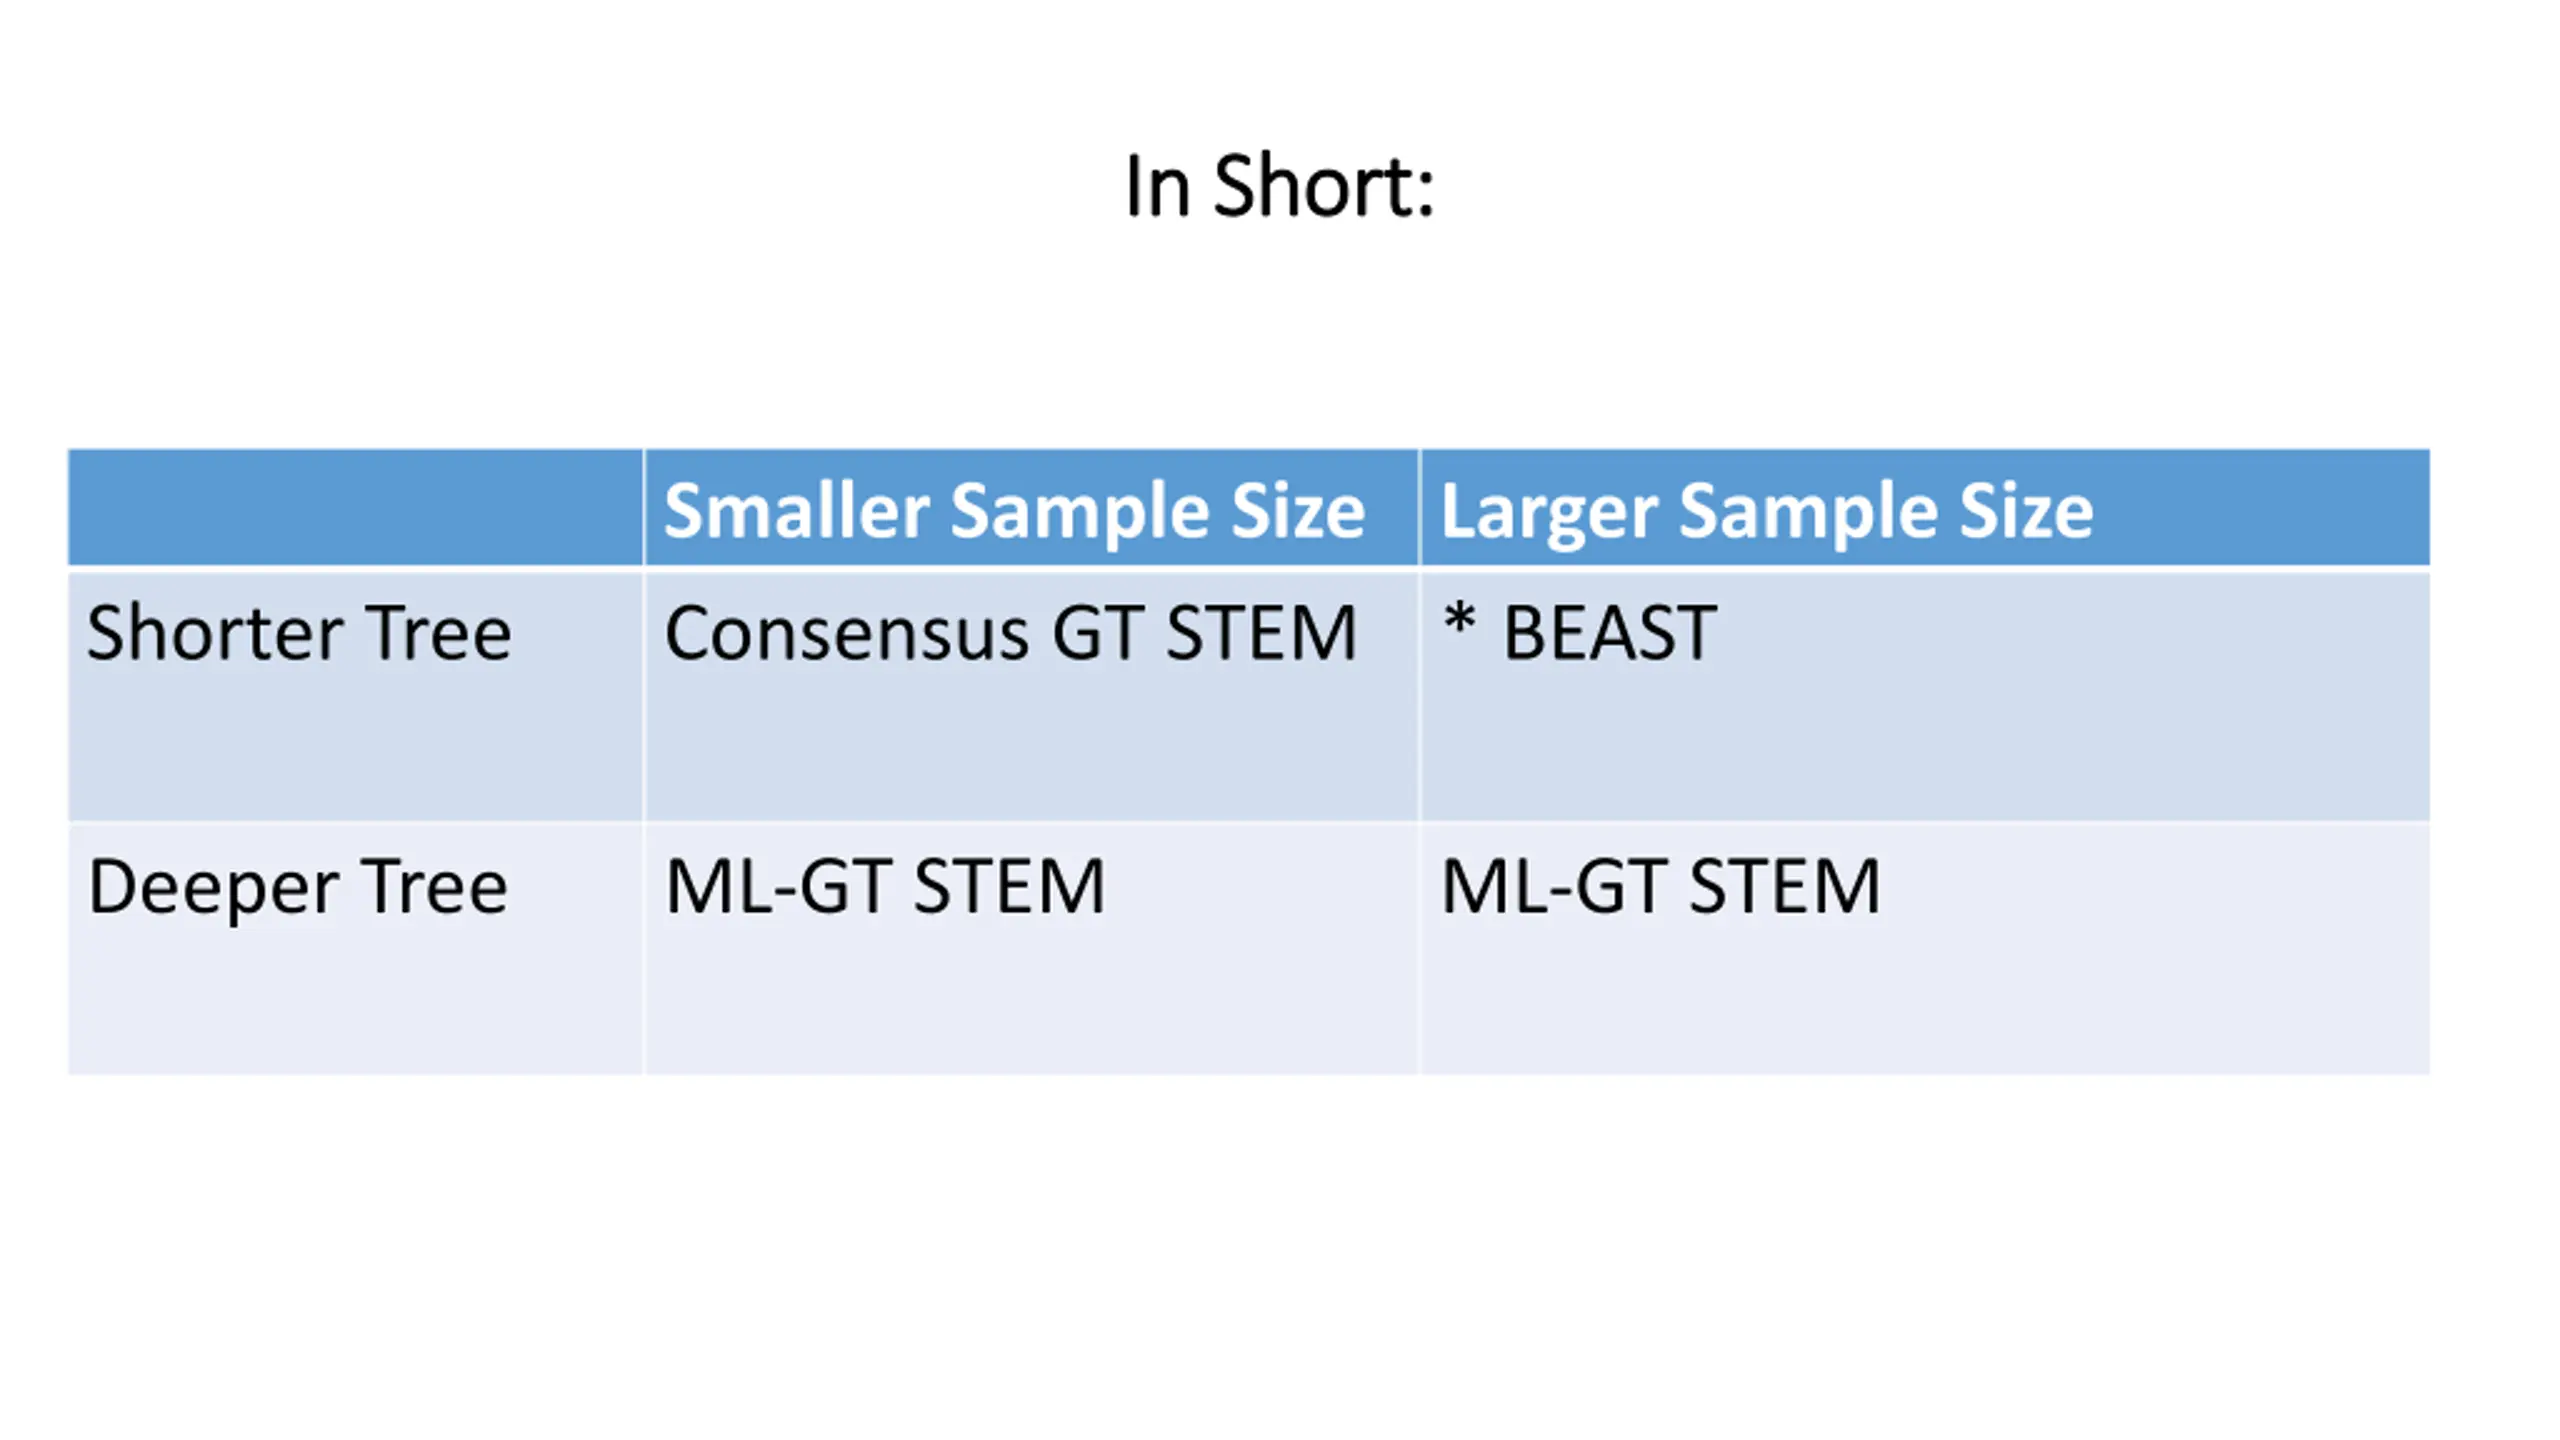Click the word 'Shorter' in first column
The width and height of the screenshot is (2560, 1440).
click(x=214, y=633)
